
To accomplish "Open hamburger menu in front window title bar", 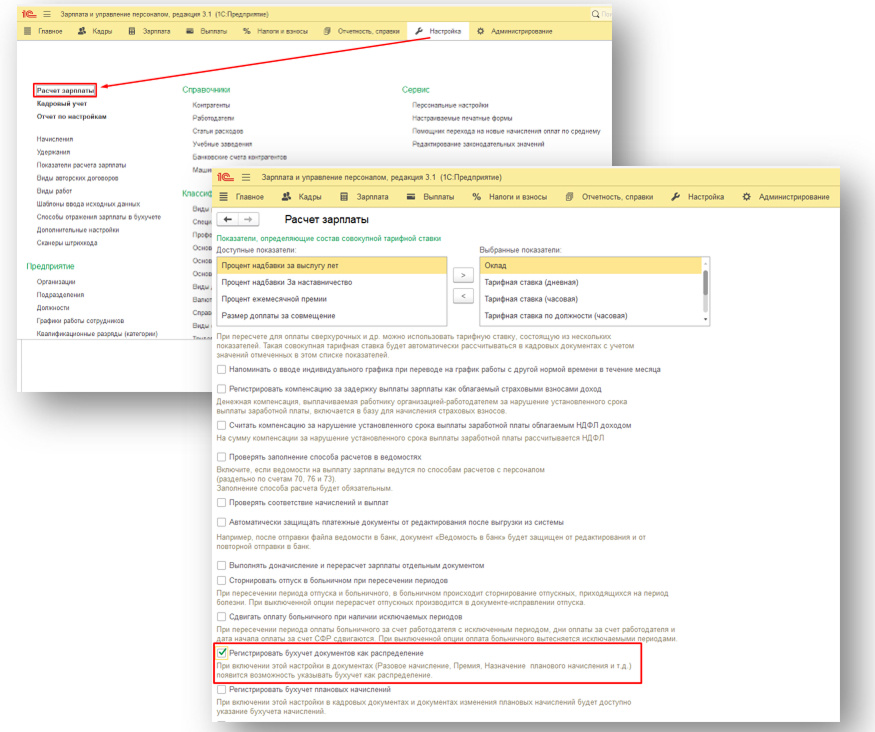I will pyautogui.click(x=246, y=177).
